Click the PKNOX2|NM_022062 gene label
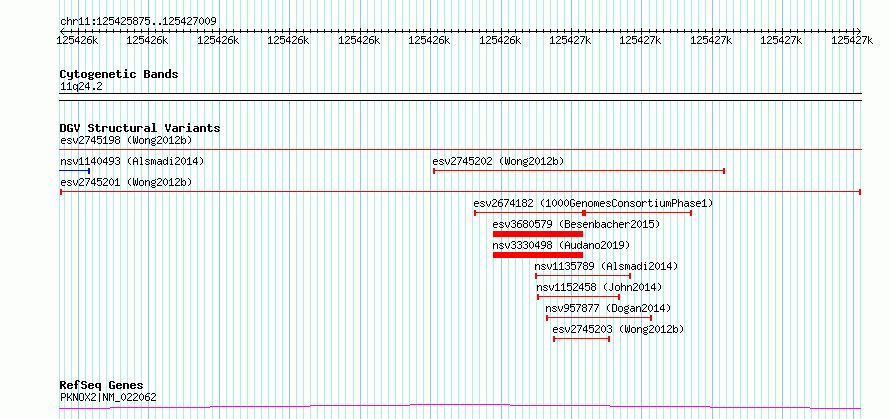Screen dimensions: 890x419 [x=108, y=397]
